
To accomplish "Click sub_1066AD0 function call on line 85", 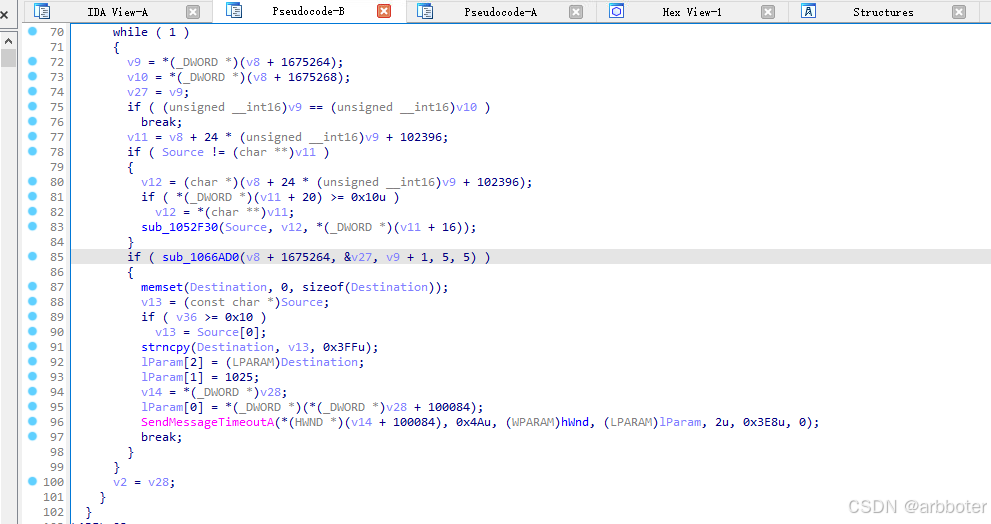I will pos(200,257).
